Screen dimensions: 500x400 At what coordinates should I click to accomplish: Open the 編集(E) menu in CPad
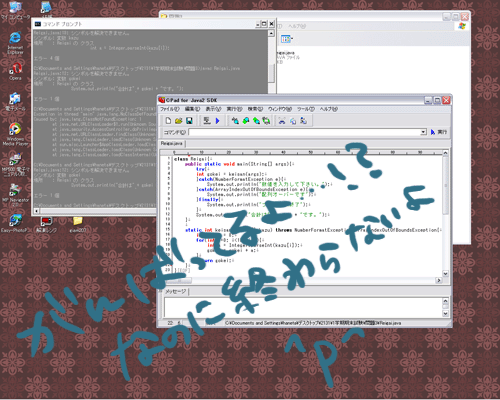point(193,109)
